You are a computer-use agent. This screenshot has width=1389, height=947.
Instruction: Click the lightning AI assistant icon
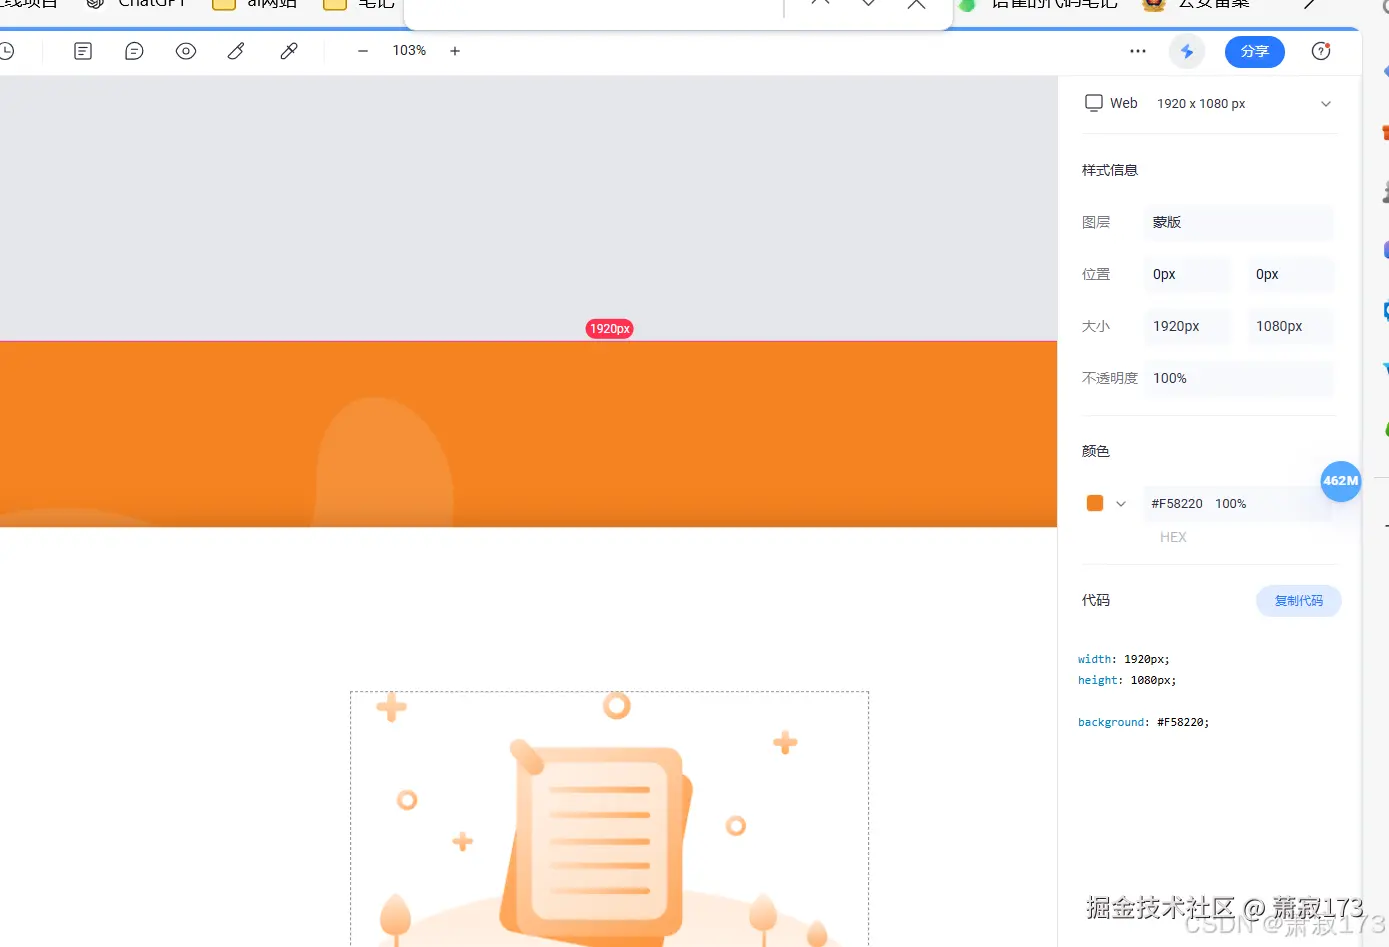tap(1186, 51)
